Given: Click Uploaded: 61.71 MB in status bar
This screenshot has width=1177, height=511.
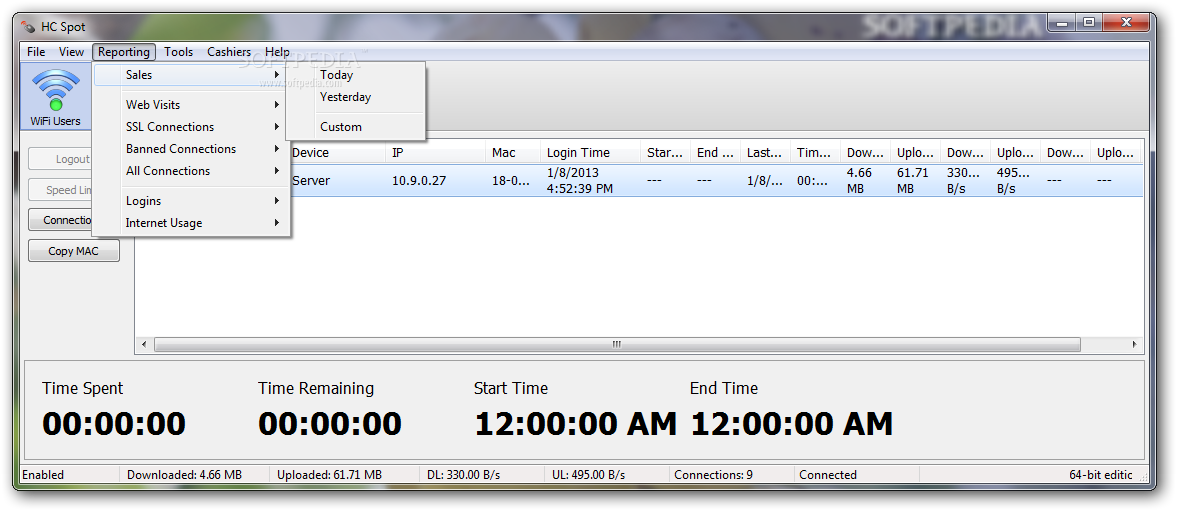Looking at the screenshot, I should click(x=330, y=475).
